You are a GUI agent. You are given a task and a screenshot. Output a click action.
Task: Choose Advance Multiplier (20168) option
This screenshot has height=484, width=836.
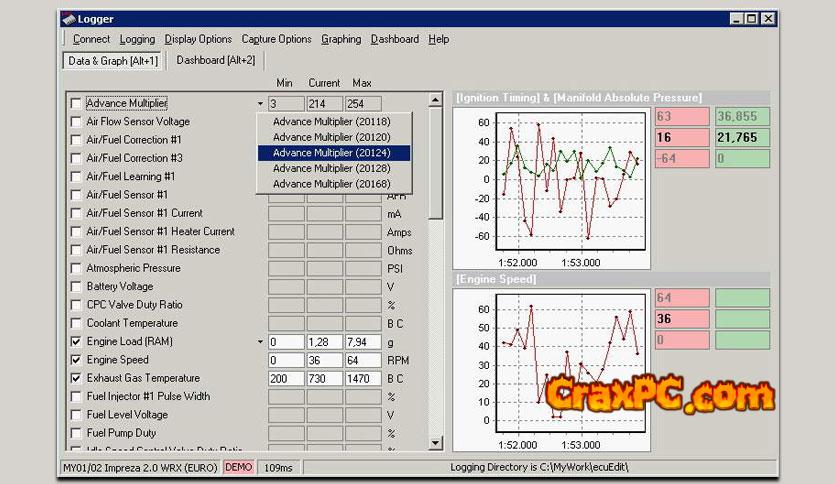coord(331,184)
